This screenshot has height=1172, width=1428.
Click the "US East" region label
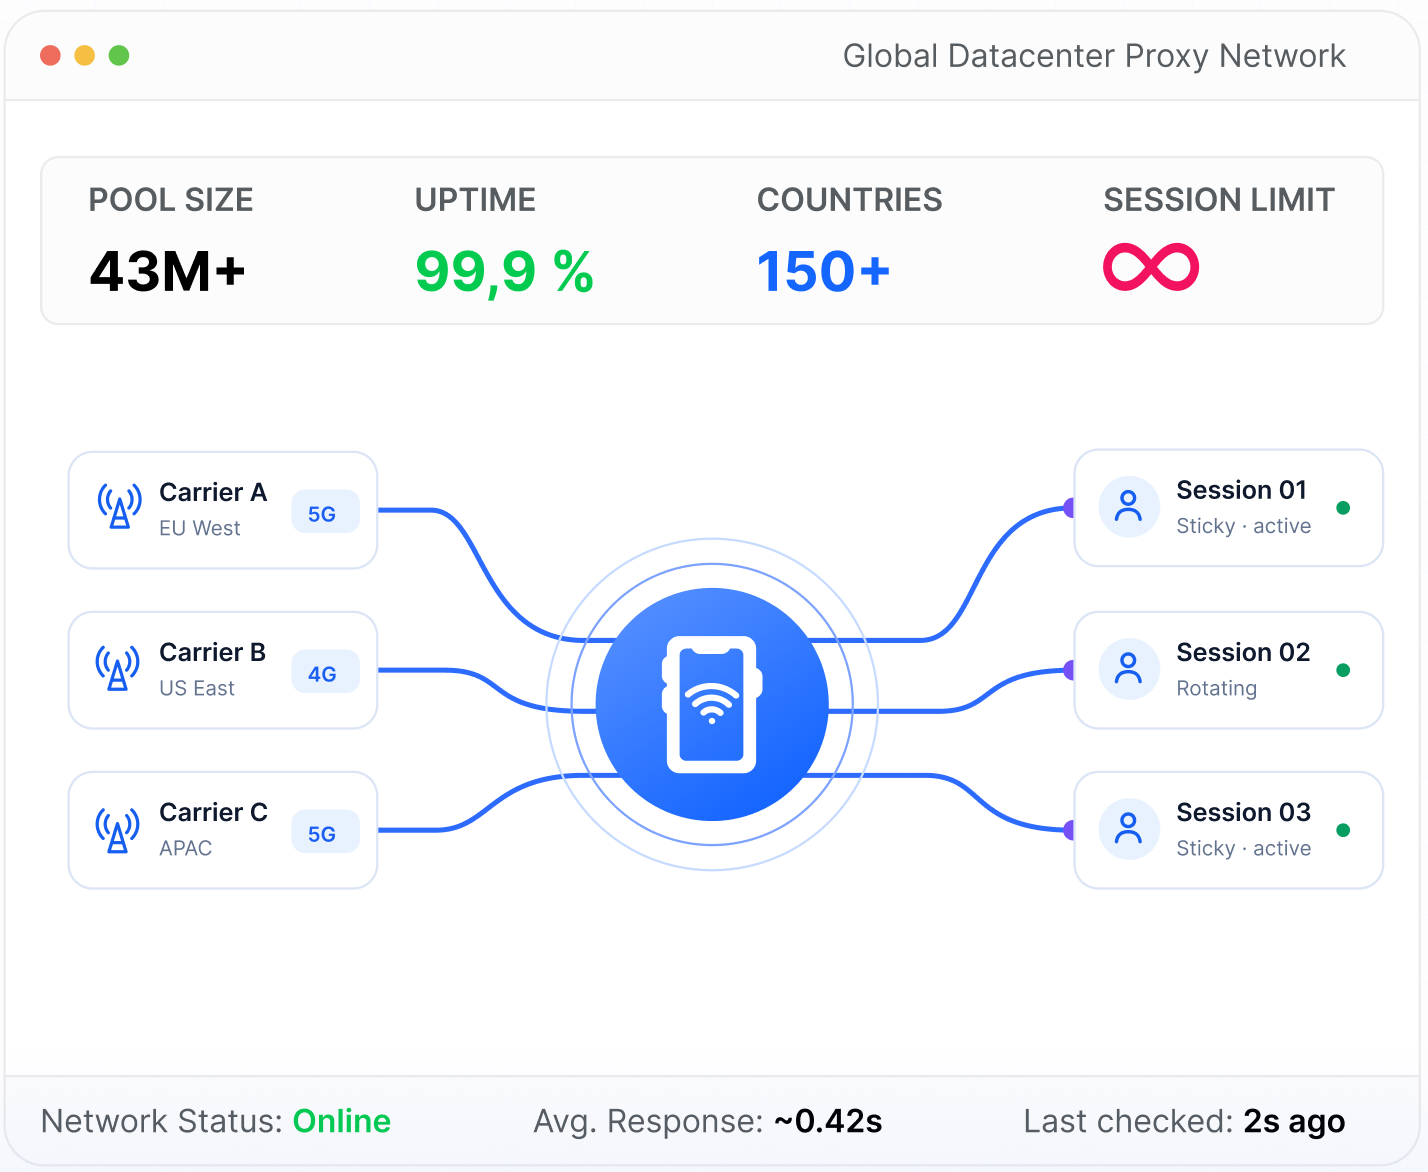click(x=197, y=688)
